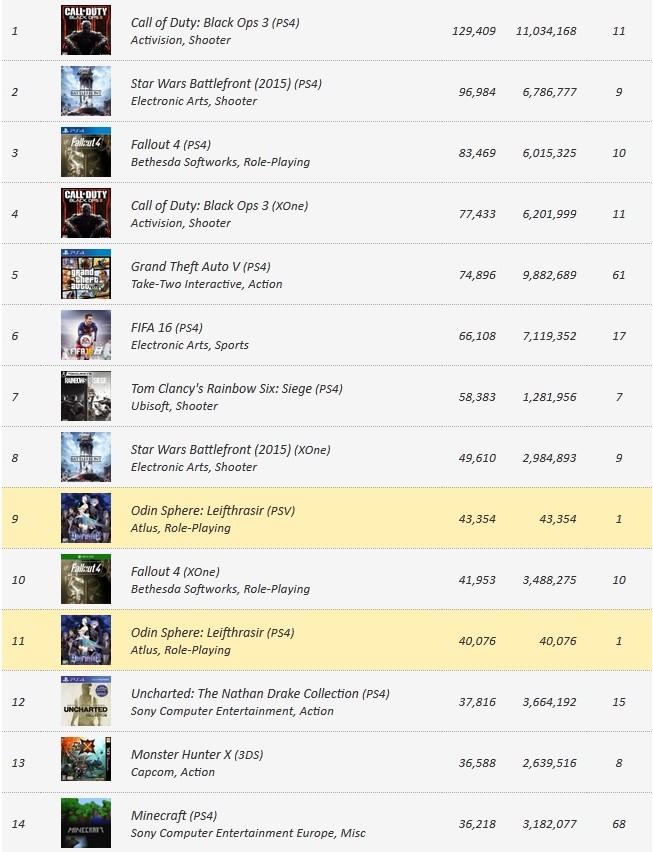Click the Call of Duty PS4 cover thumbnail

coord(86,30)
